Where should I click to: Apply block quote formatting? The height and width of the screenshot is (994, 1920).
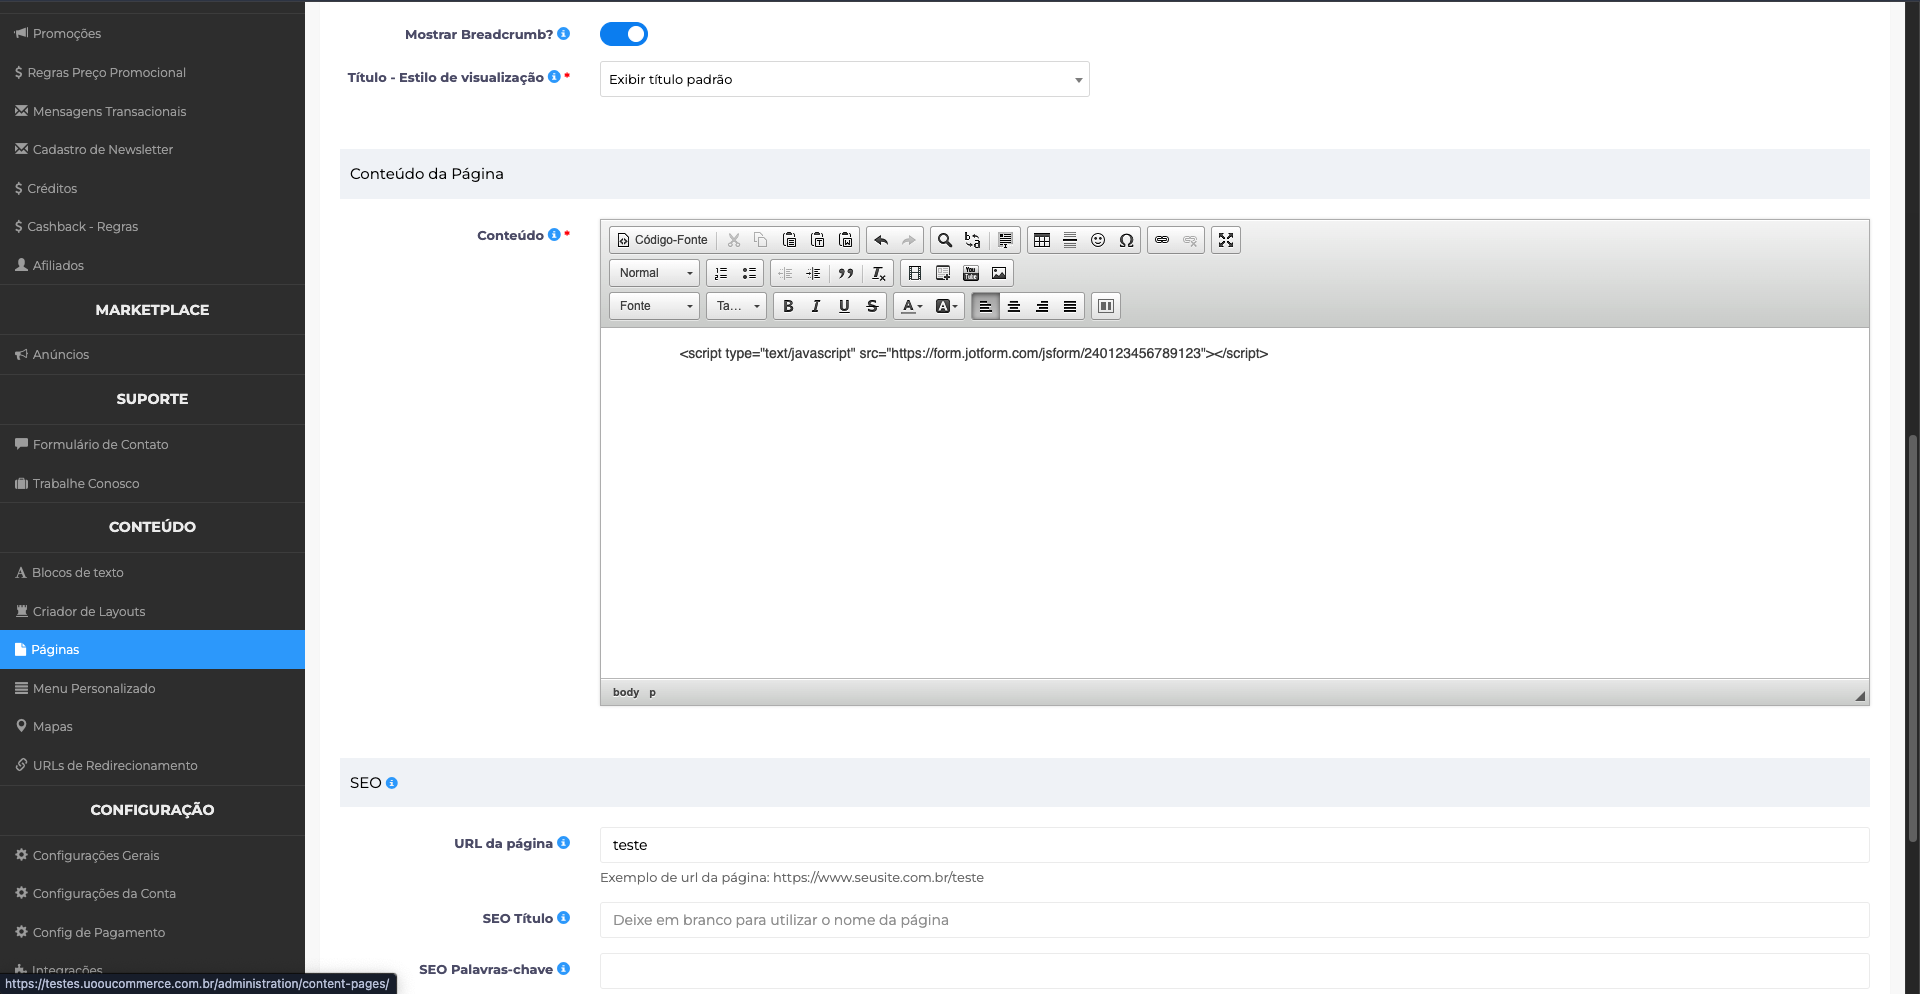tap(846, 273)
